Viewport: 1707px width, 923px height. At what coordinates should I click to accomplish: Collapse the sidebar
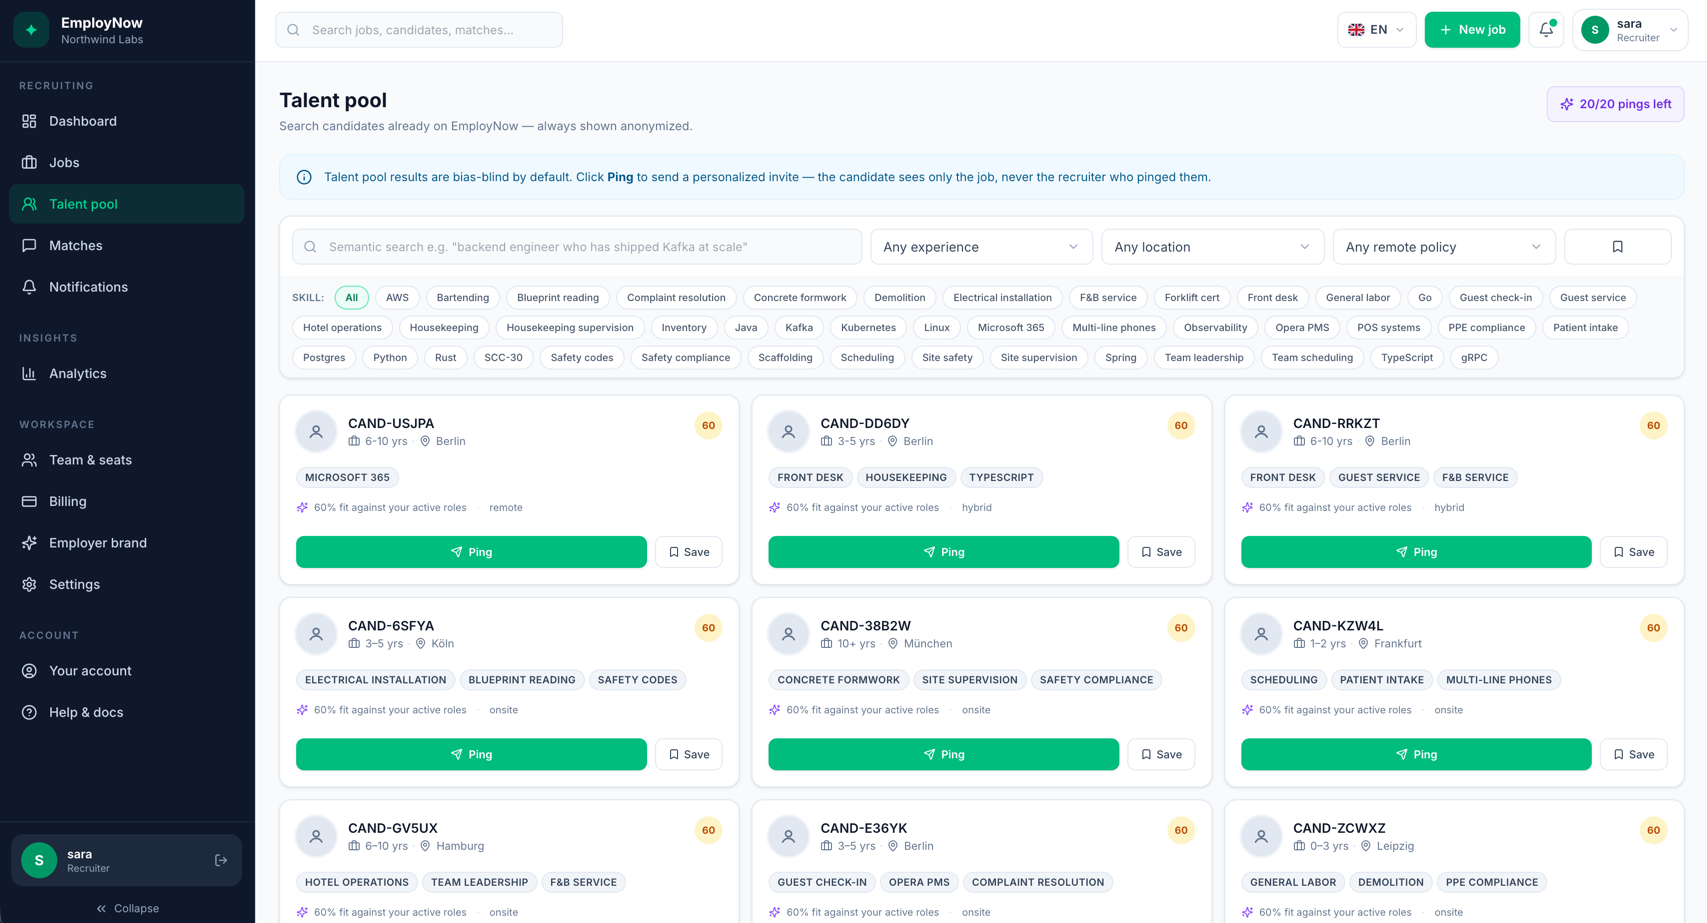(127, 908)
